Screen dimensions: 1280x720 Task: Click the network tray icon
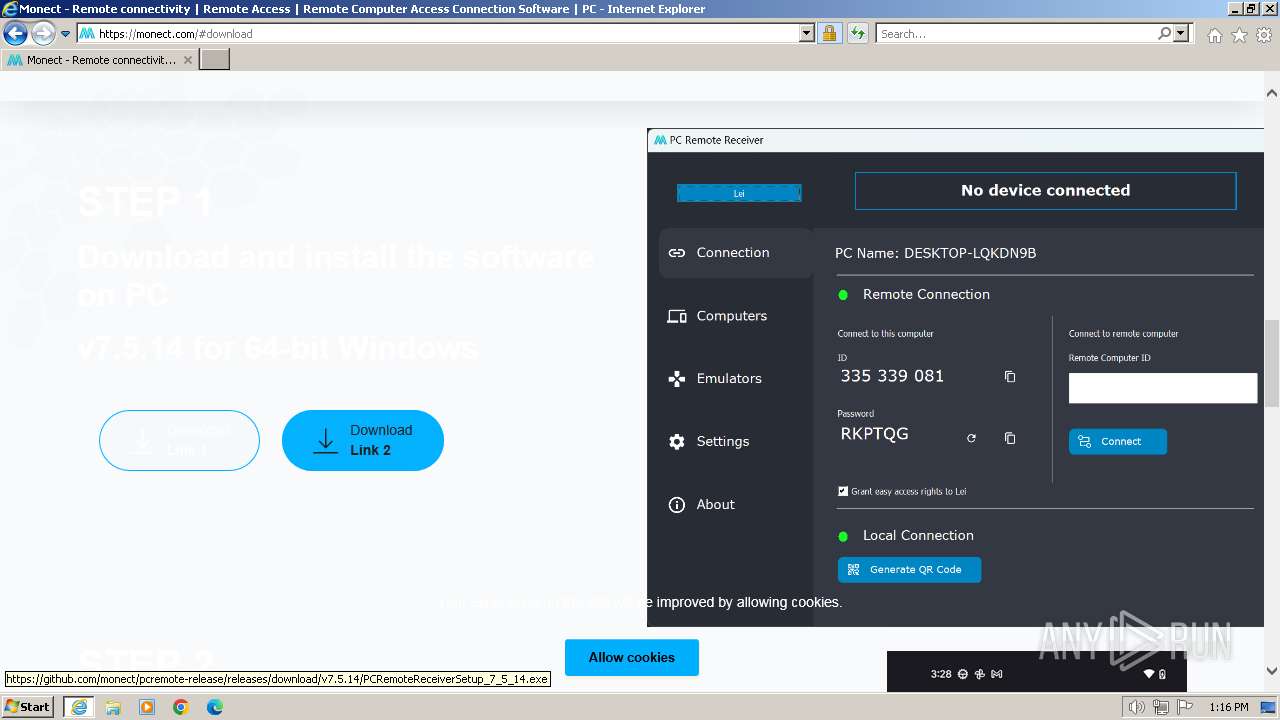(1160, 707)
